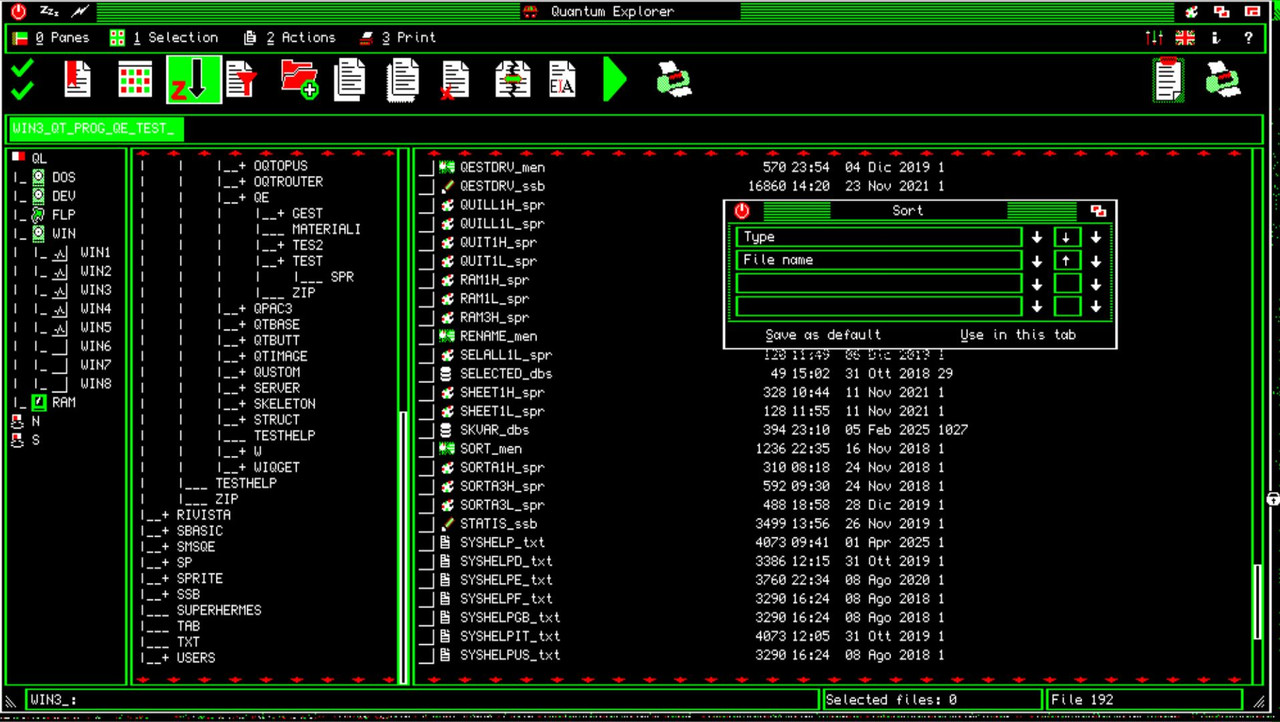Tick the checkbox for QESTDRV_men
The height and width of the screenshot is (722, 1280).
pyautogui.click(x=427, y=168)
